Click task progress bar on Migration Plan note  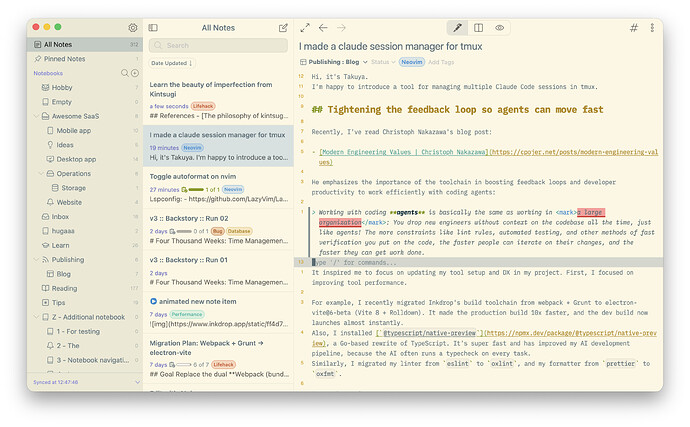(x=184, y=364)
